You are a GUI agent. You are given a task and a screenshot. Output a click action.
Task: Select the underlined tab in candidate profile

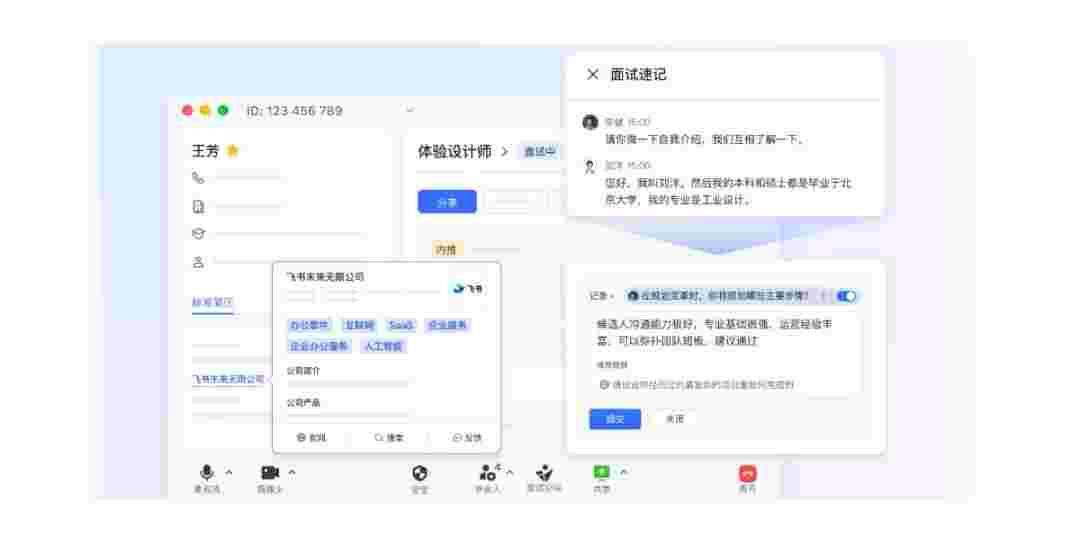pos(213,302)
